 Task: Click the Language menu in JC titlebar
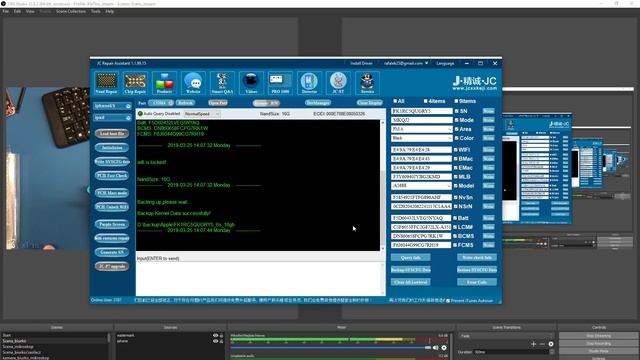point(445,63)
